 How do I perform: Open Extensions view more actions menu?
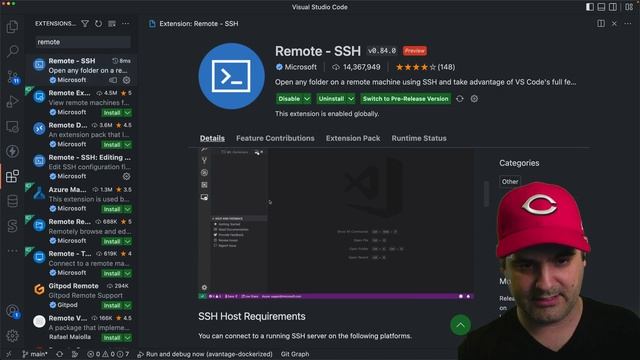tap(125, 24)
